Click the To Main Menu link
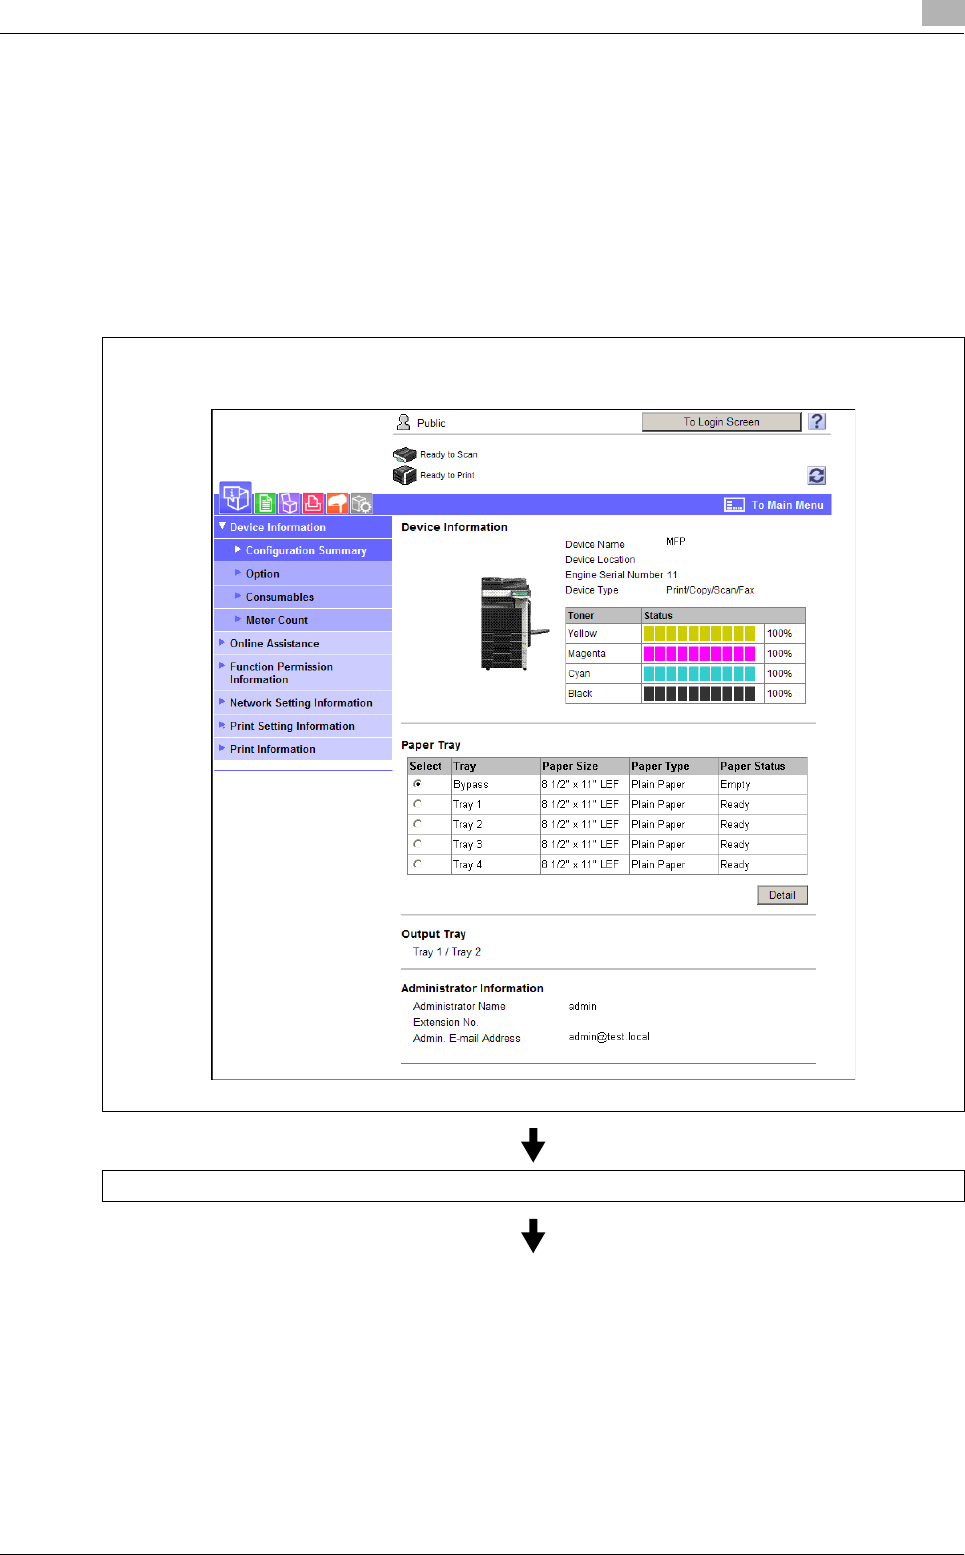The image size is (965, 1555). [788, 505]
